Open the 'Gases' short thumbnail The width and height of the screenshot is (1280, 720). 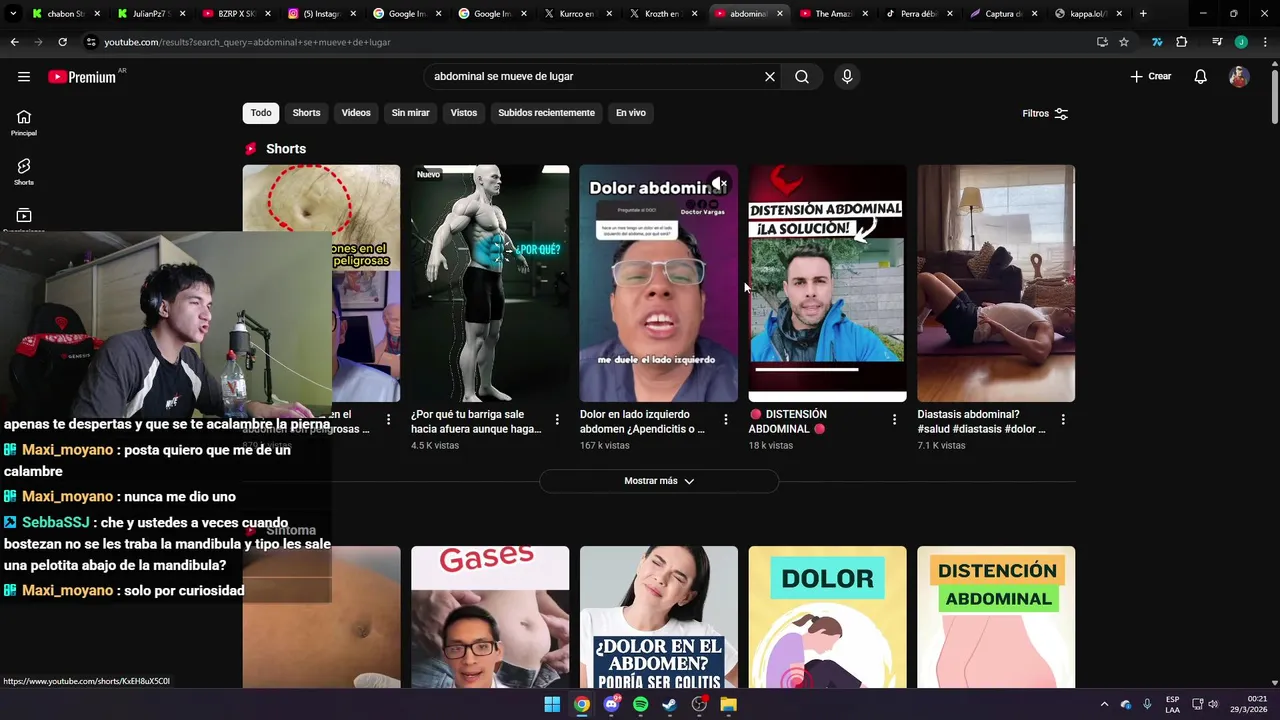click(490, 617)
